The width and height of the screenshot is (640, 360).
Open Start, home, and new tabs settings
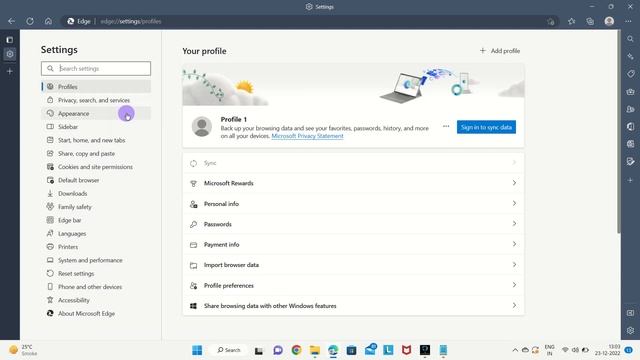[96, 140]
